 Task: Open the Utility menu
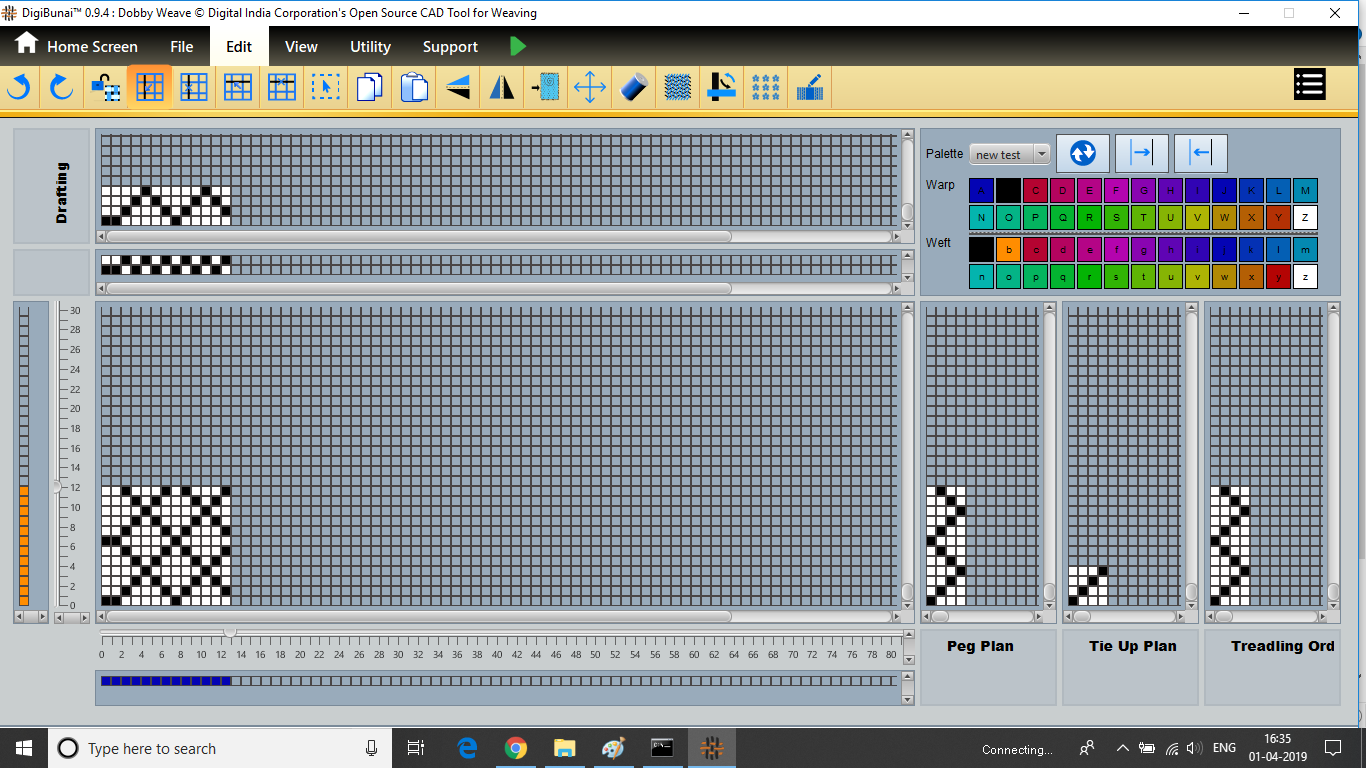370,47
